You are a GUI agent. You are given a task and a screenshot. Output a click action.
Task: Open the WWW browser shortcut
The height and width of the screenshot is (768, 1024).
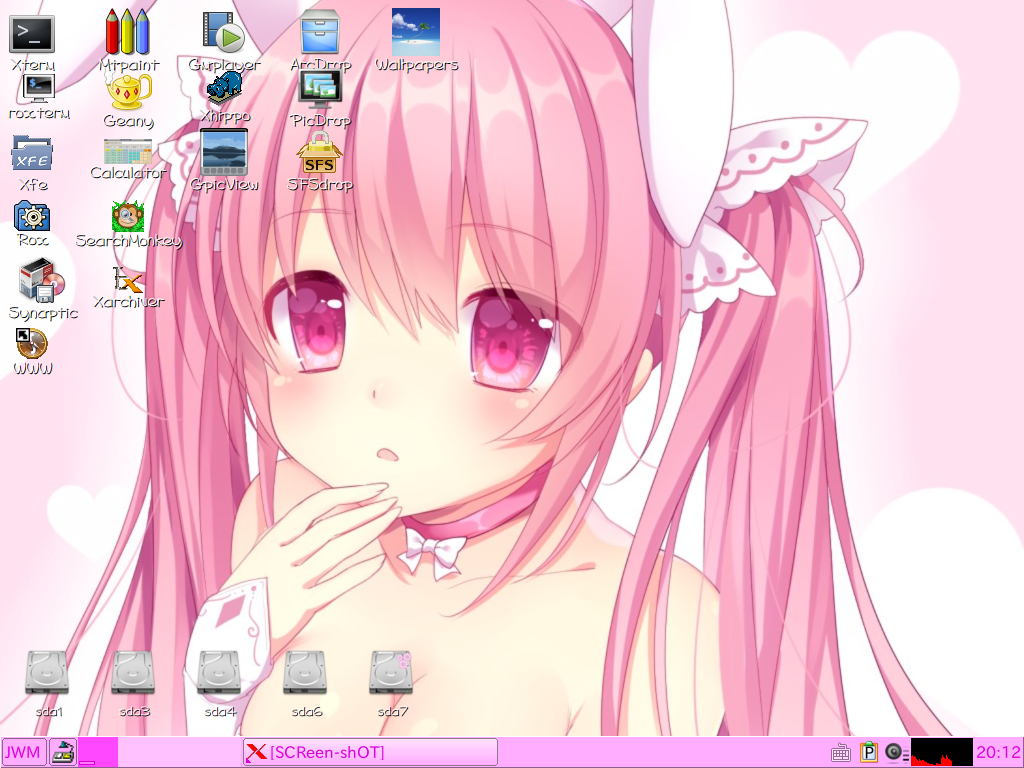coord(32,344)
